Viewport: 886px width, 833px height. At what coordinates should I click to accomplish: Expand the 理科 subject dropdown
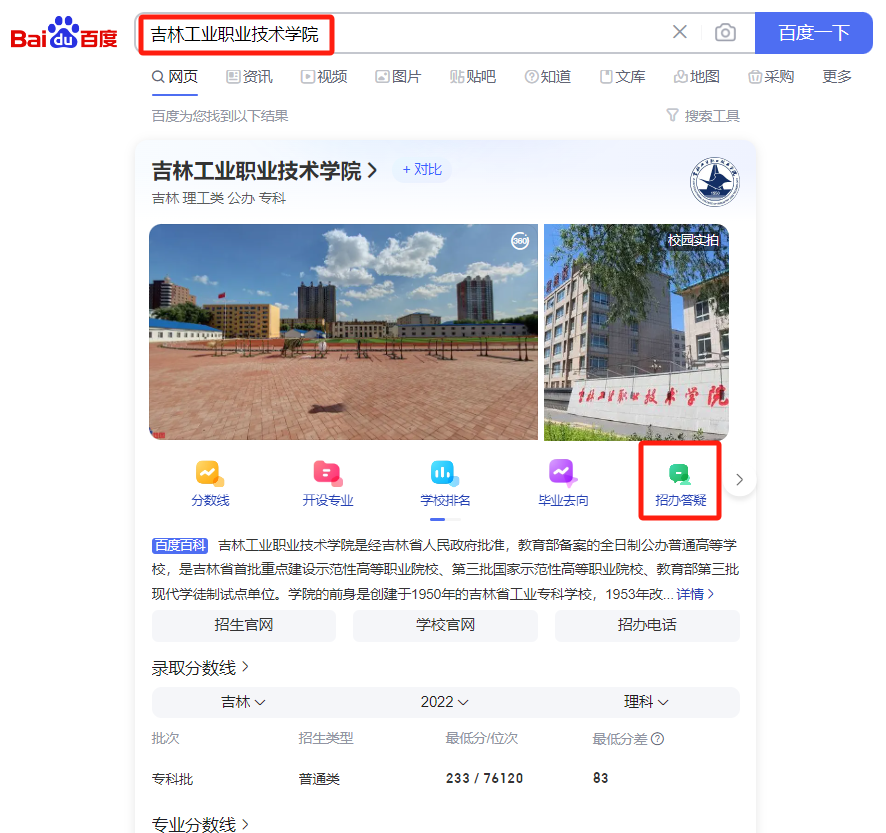click(x=646, y=702)
